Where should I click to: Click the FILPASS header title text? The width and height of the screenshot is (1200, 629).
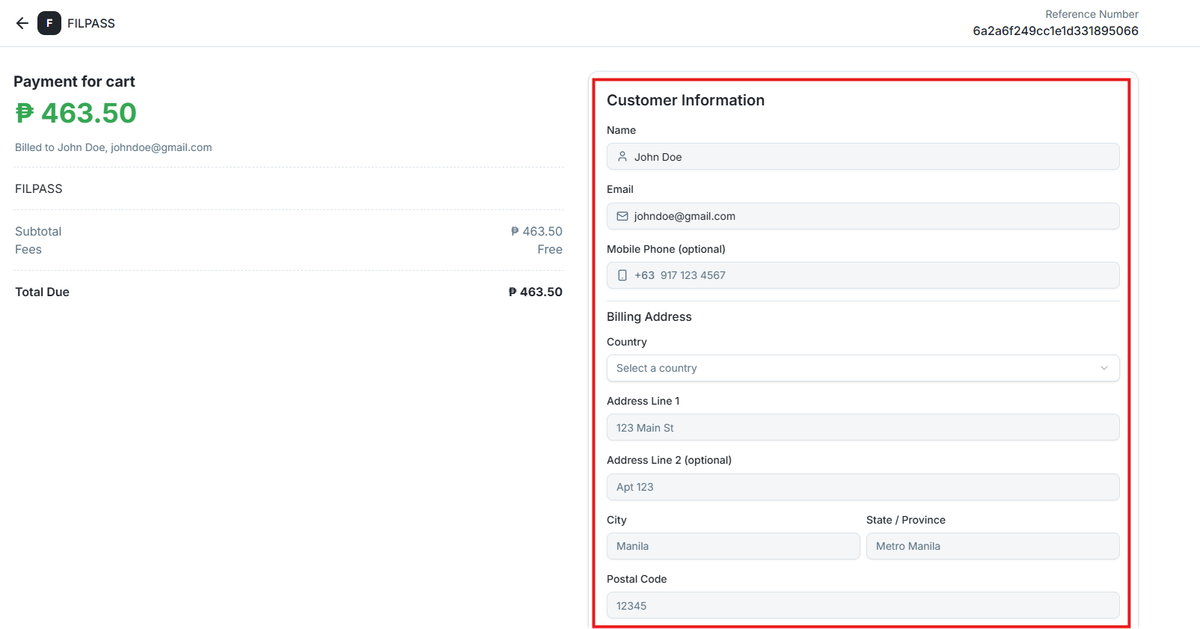point(91,23)
